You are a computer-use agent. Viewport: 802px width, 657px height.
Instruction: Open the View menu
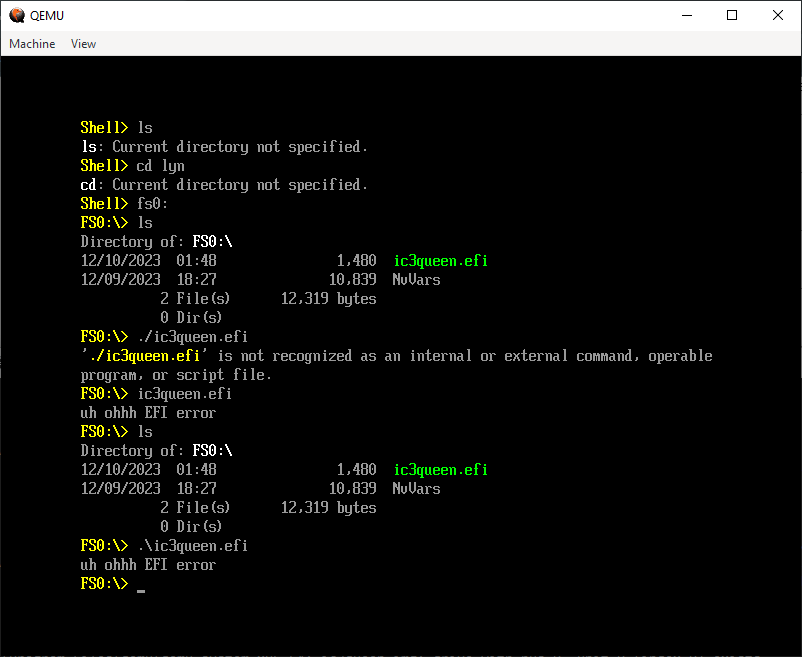(83, 44)
